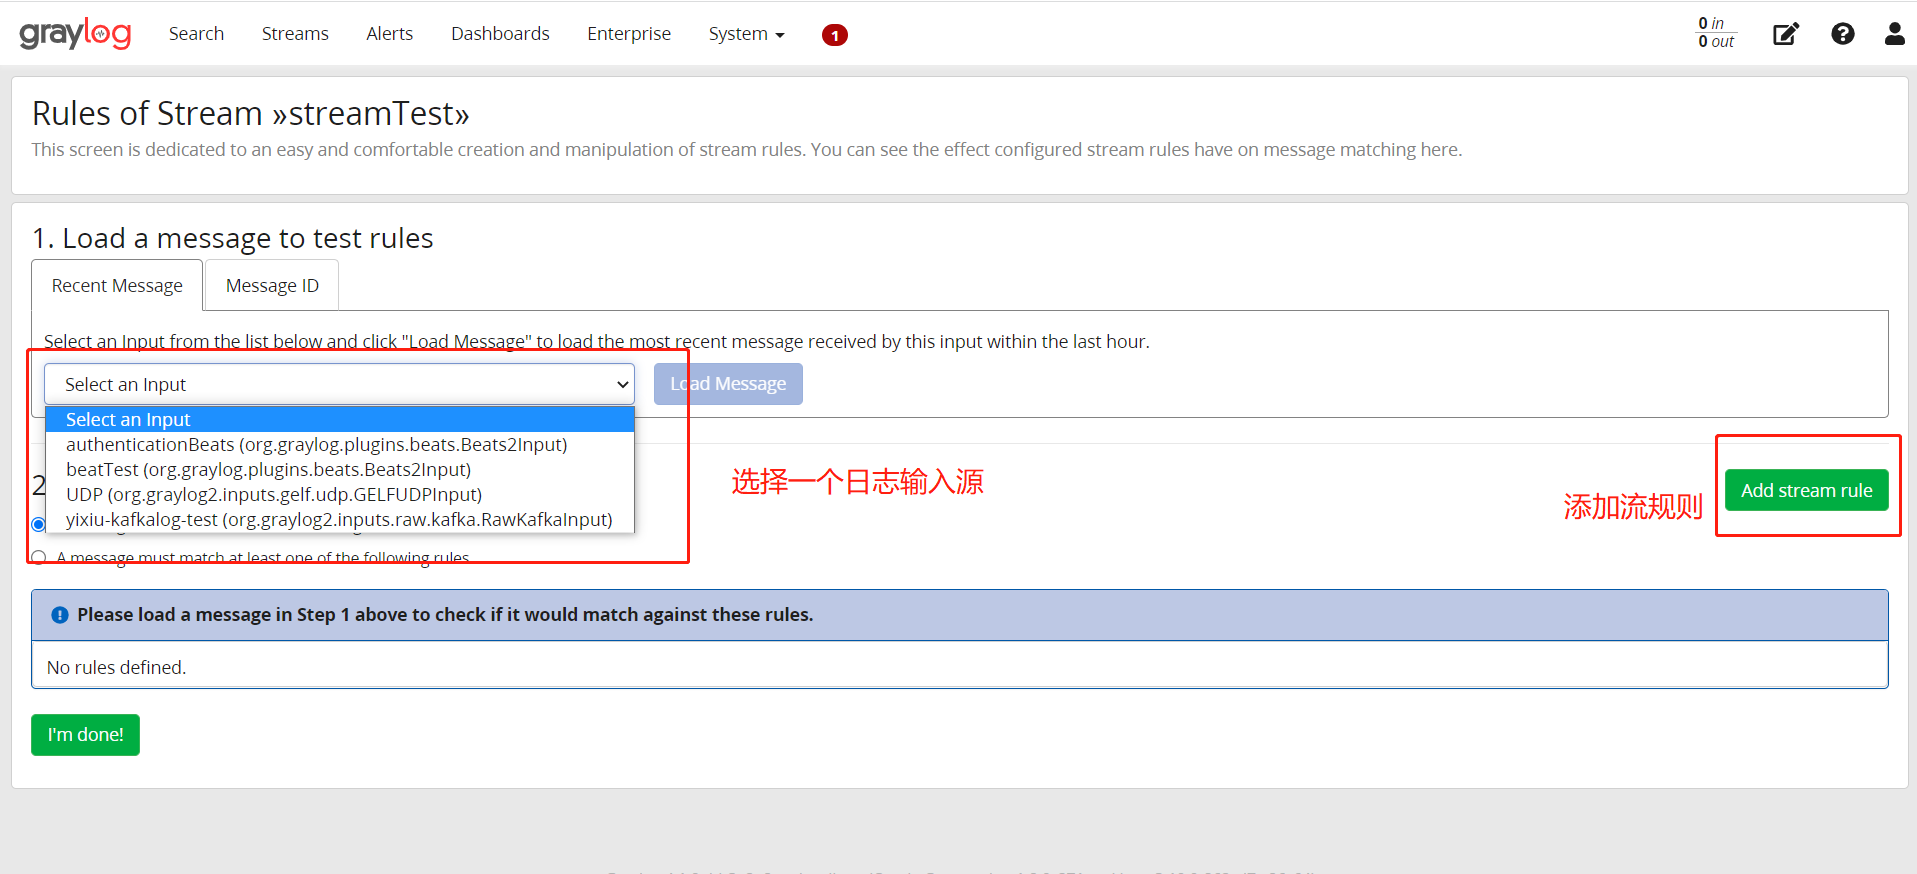The image size is (1917, 874).
Task: Switch to the Message ID tab
Action: 272,285
